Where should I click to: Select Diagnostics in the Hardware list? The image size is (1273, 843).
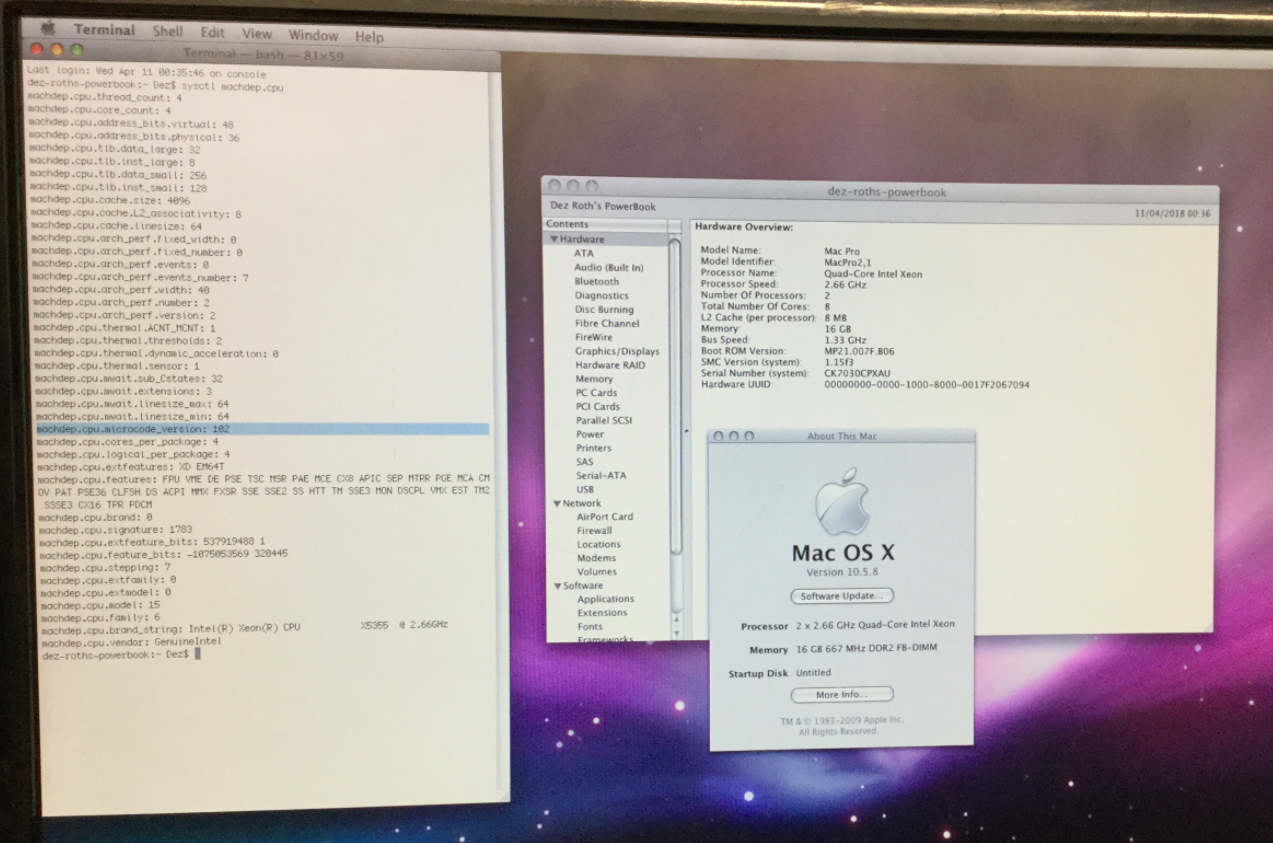click(x=601, y=296)
